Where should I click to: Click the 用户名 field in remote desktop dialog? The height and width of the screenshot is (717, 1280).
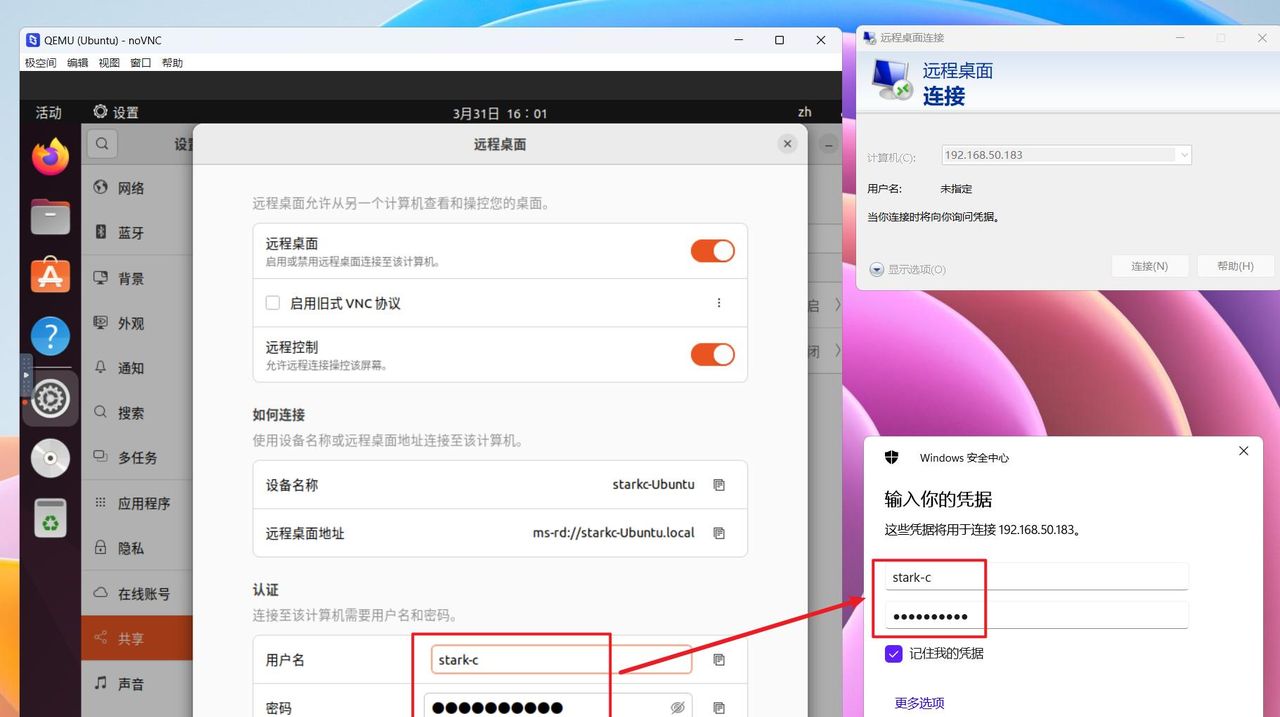point(561,660)
